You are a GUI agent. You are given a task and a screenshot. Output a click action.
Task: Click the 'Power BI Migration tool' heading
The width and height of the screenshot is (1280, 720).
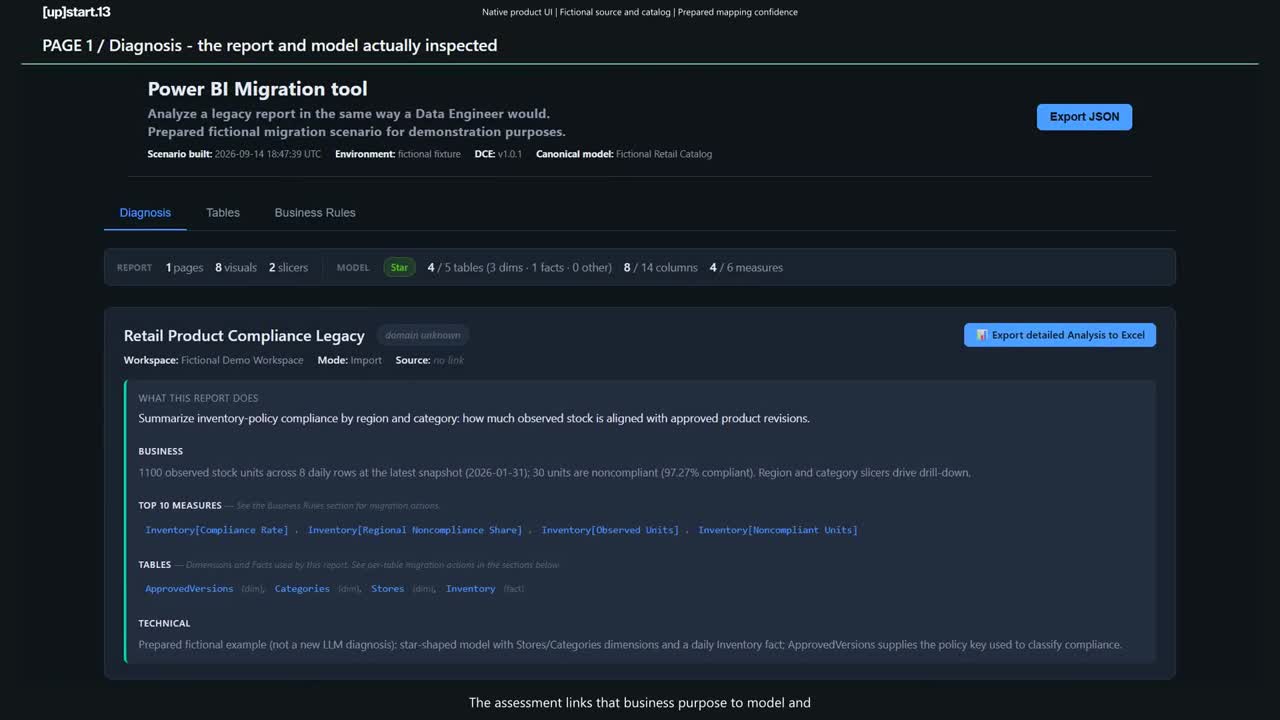coord(258,89)
